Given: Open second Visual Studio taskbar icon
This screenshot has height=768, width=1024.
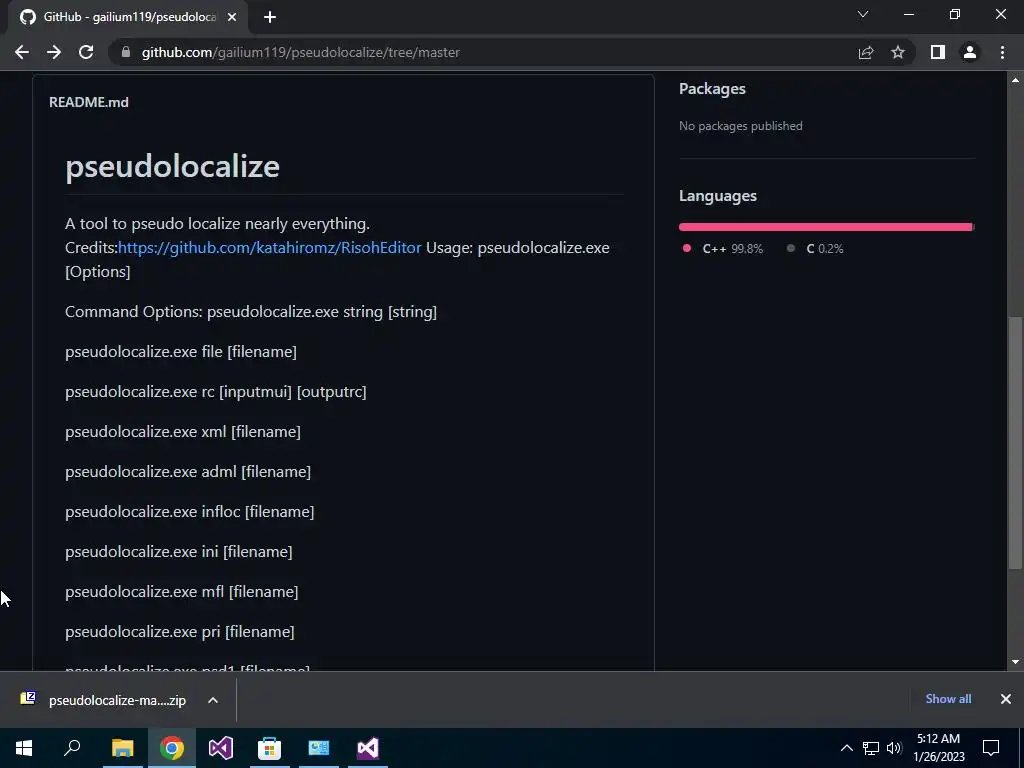Looking at the screenshot, I should (368, 748).
